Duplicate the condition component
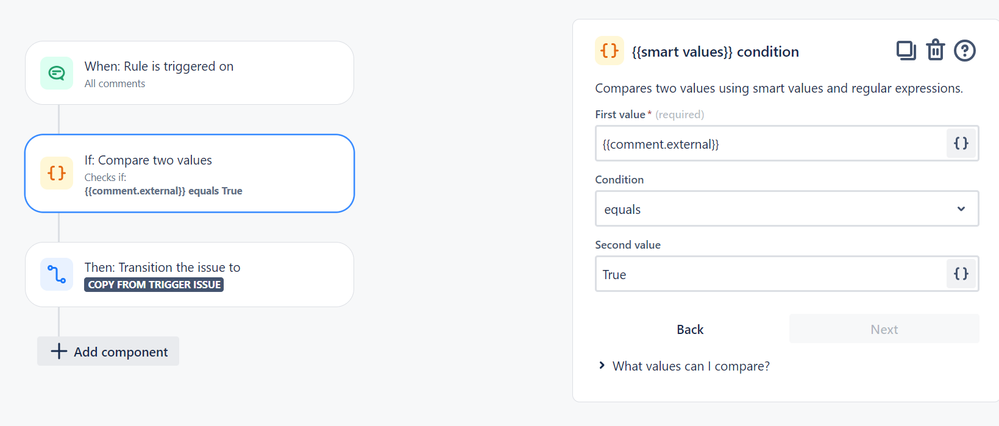This screenshot has width=999, height=426. (x=906, y=50)
